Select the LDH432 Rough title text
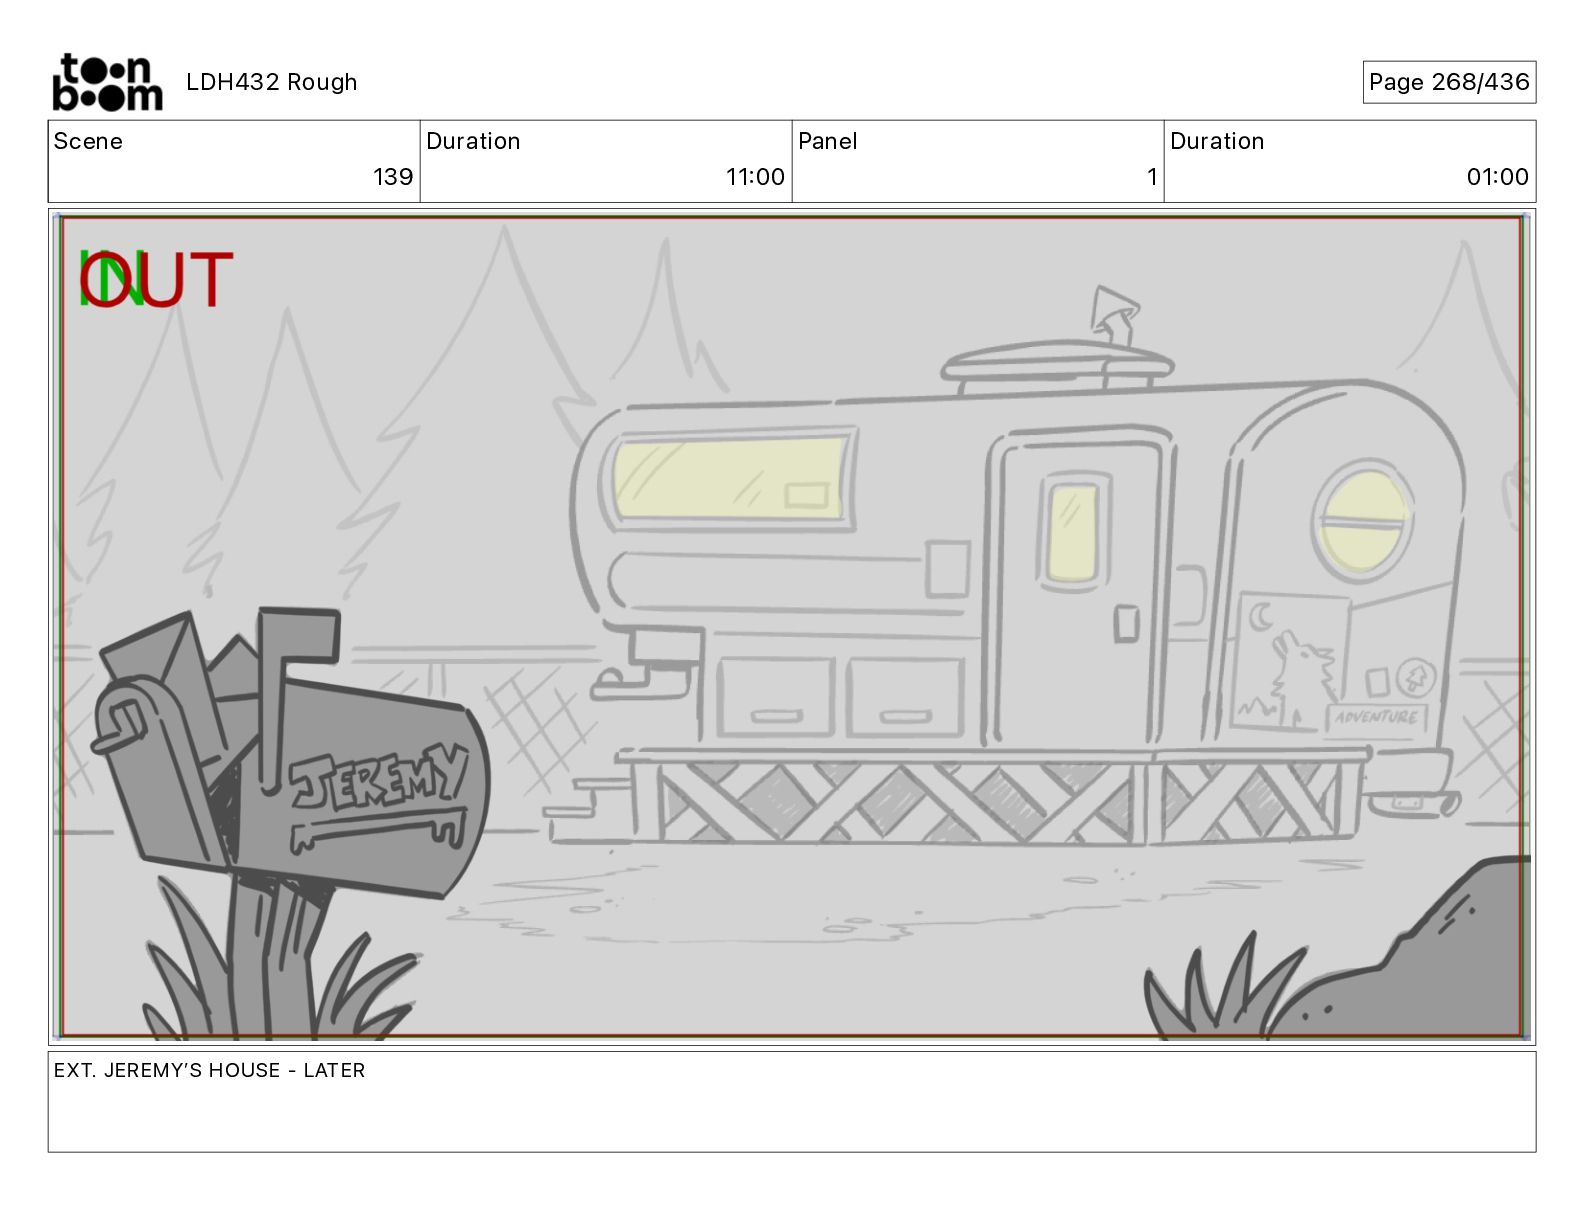 pyautogui.click(x=271, y=82)
